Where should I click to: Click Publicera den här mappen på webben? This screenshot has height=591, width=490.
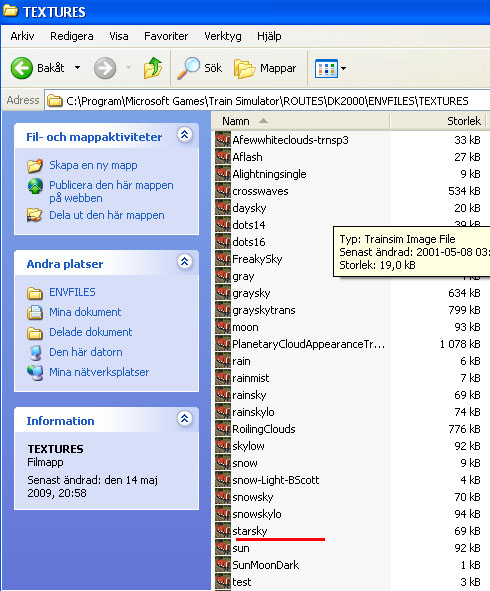tap(111, 191)
